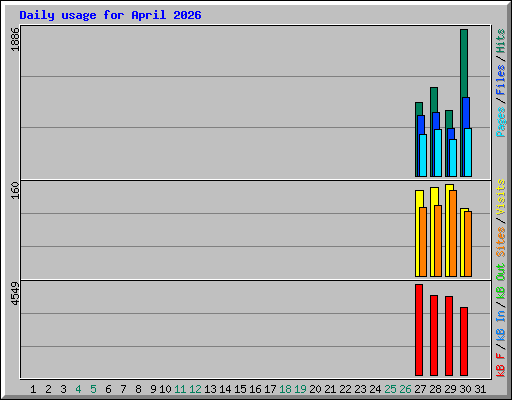
Task: Click the red kB F bar for day 30
Action: click(x=464, y=341)
